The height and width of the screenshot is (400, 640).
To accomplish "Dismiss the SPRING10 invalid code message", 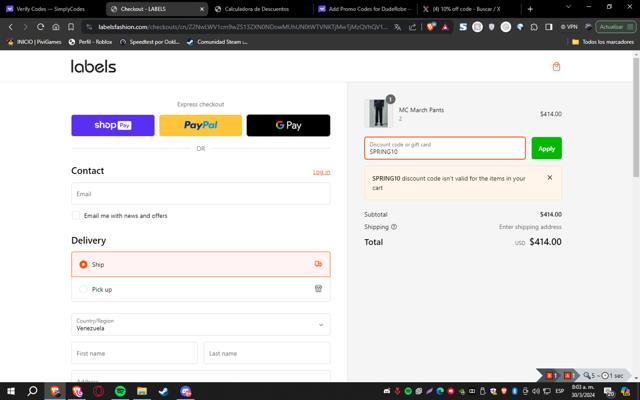I will pyautogui.click(x=550, y=178).
